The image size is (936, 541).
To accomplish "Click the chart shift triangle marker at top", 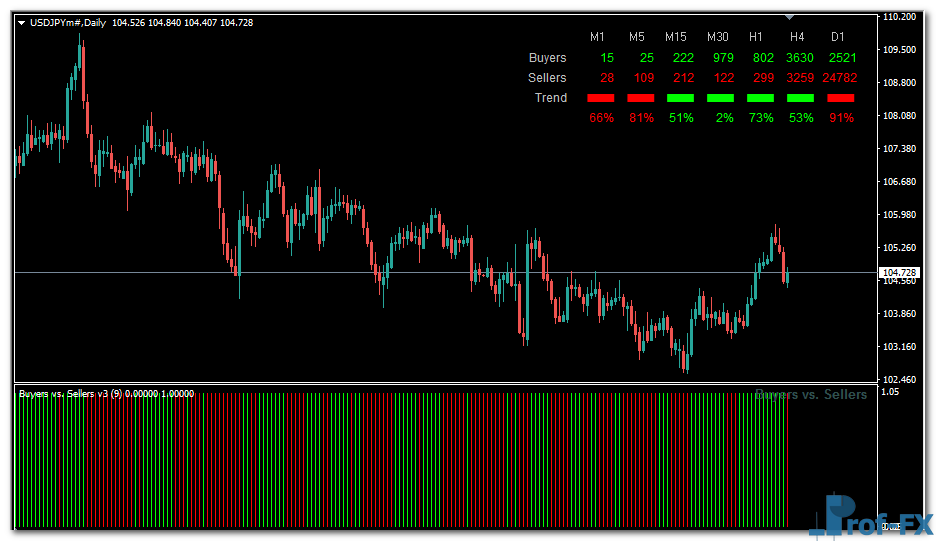I will pyautogui.click(x=790, y=17).
